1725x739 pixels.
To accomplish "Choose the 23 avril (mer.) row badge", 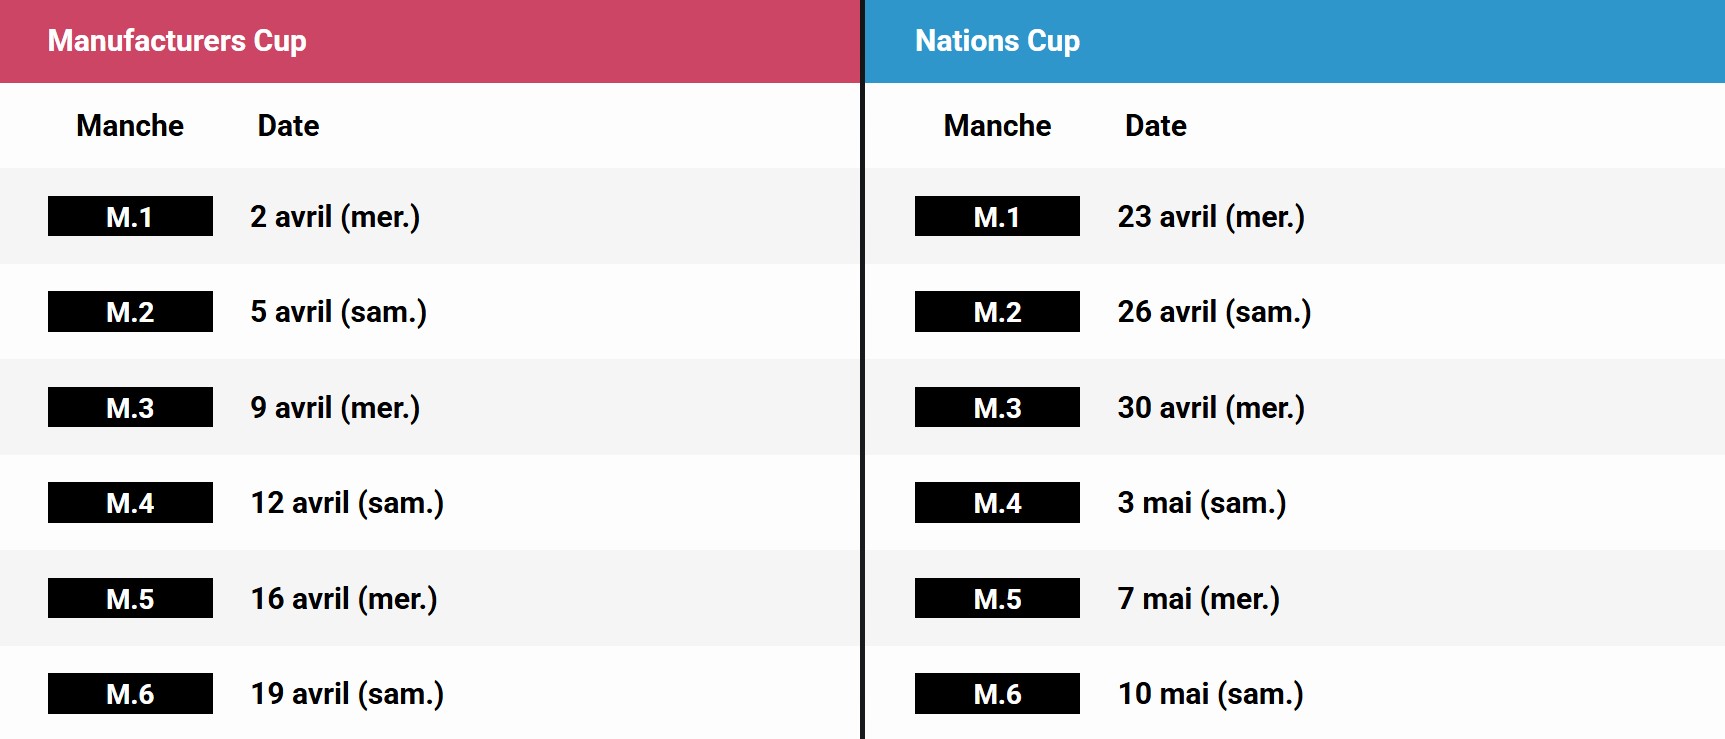I will (997, 216).
